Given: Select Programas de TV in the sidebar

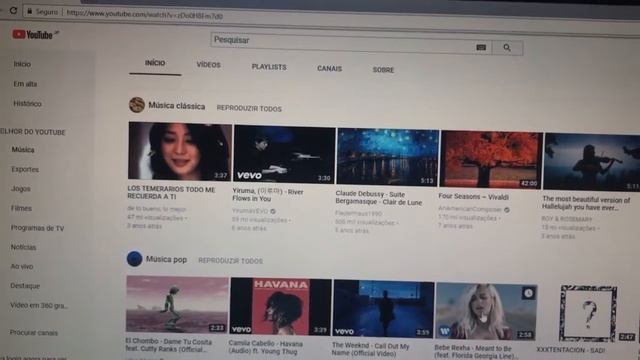Looking at the screenshot, I should click(37, 228).
